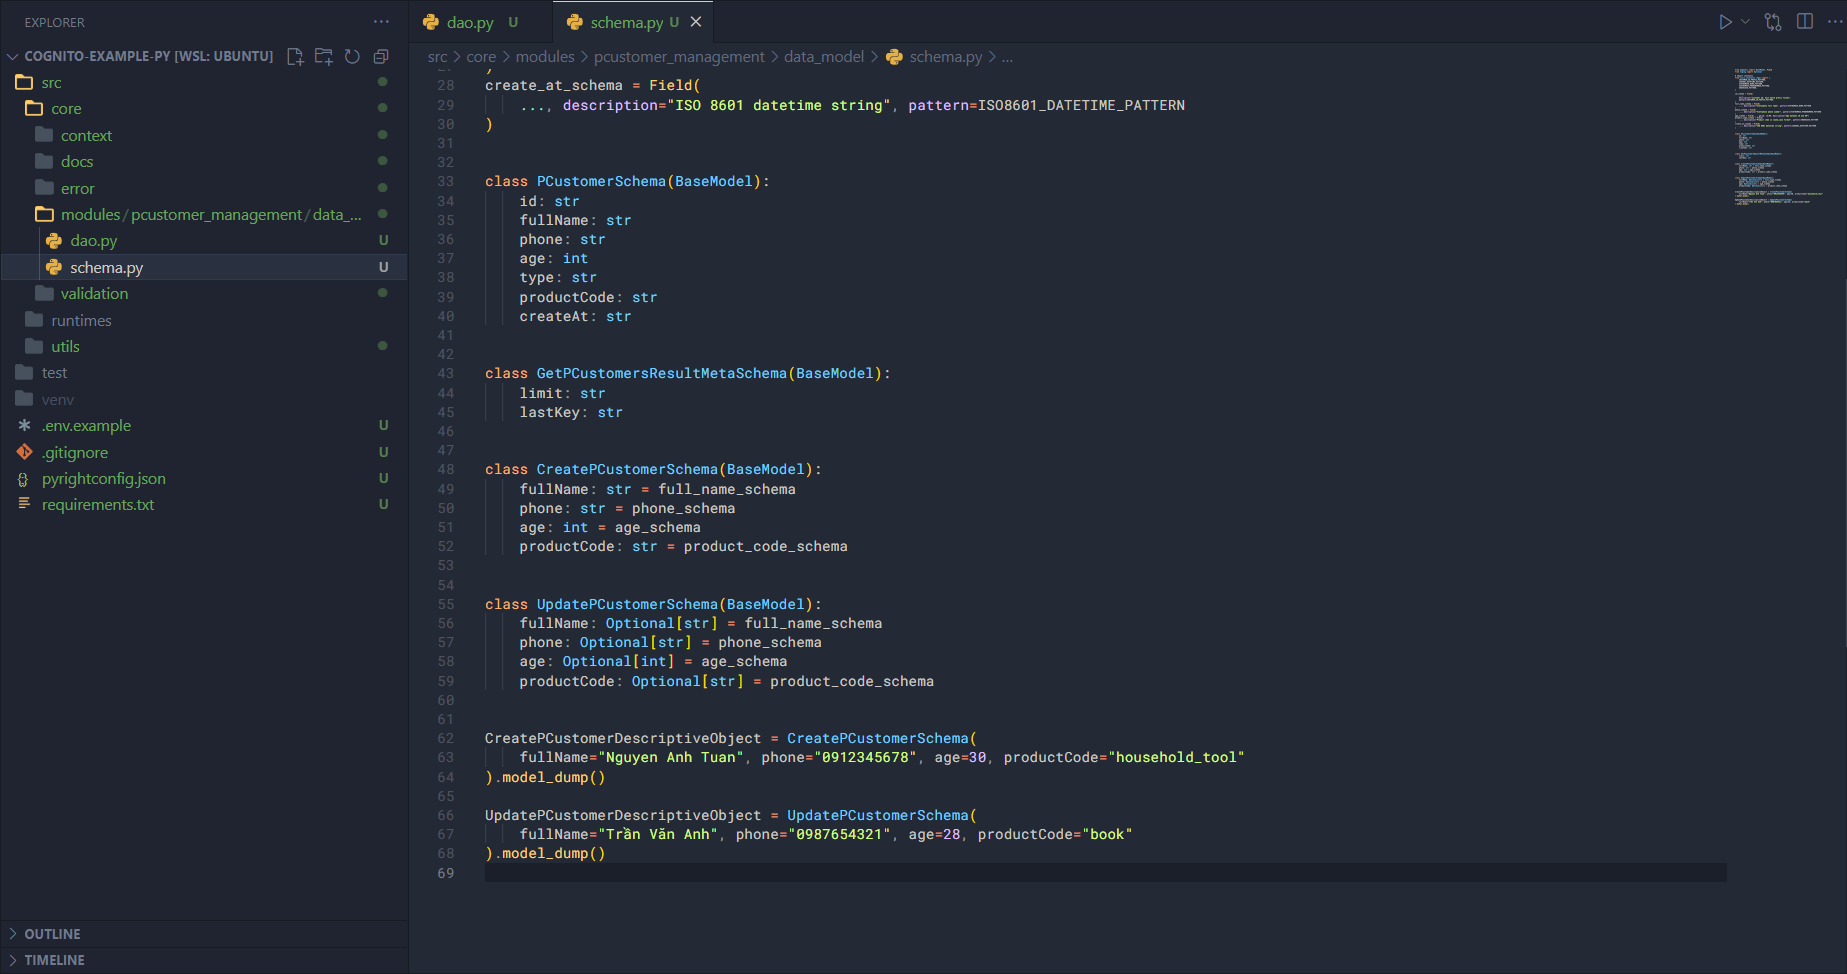Click the New Folder icon in Explorer

[x=324, y=57]
